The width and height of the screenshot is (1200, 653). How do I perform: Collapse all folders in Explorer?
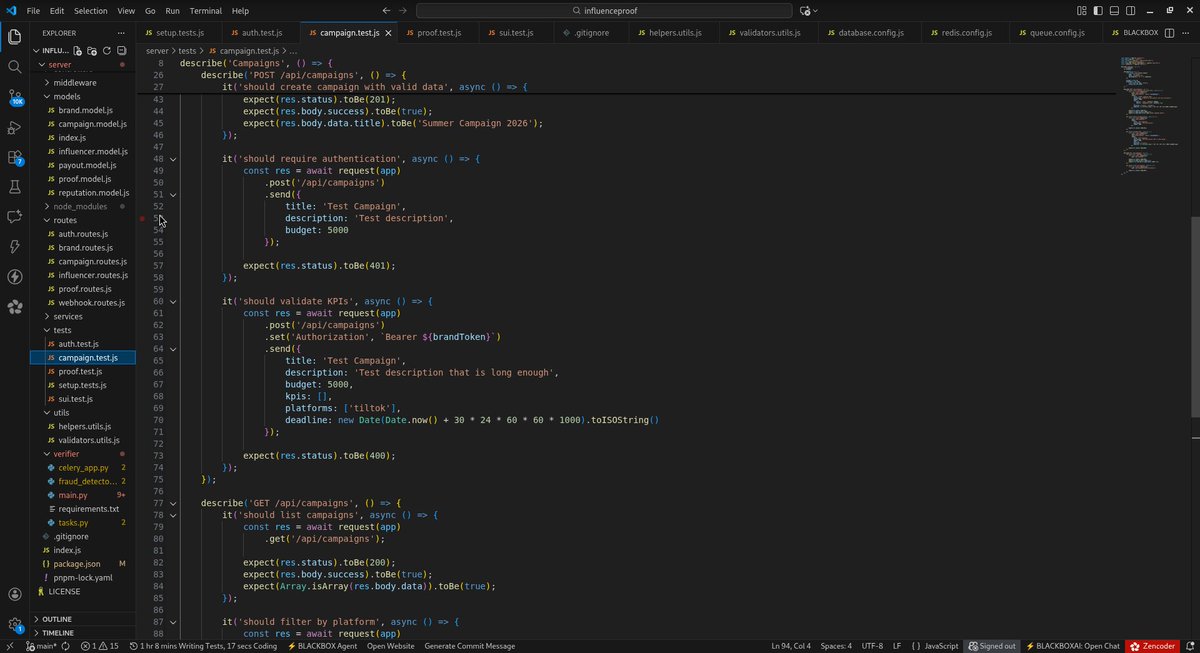[x=121, y=50]
